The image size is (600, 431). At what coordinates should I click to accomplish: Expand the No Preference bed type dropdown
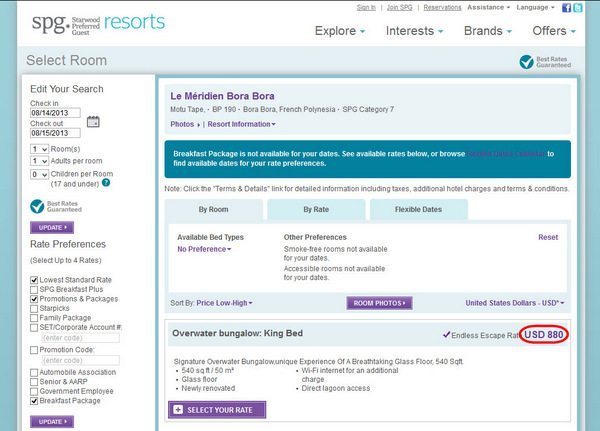pos(204,249)
